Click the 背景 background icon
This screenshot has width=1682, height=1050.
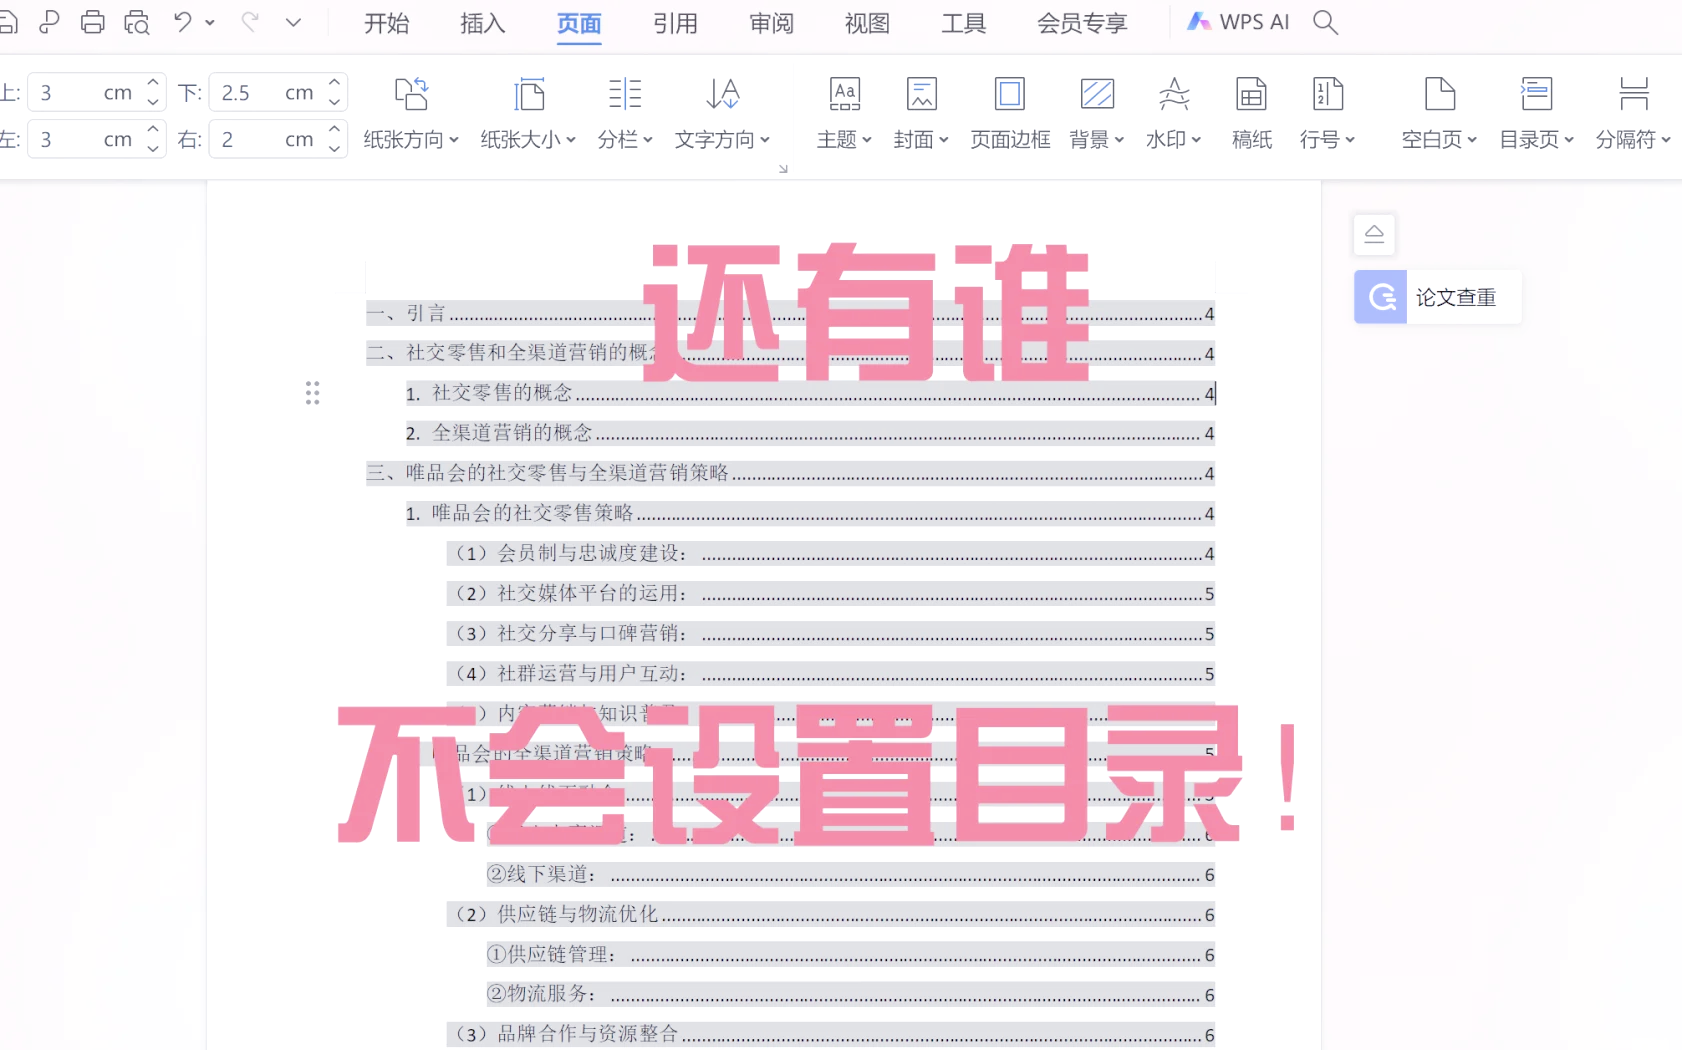click(x=1097, y=94)
